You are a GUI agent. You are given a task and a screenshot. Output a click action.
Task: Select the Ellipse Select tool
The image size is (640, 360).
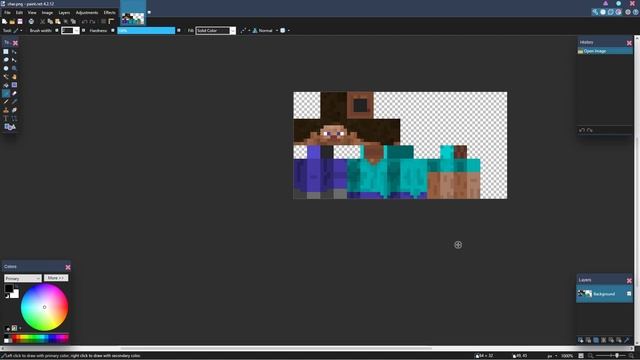click(x=6, y=68)
